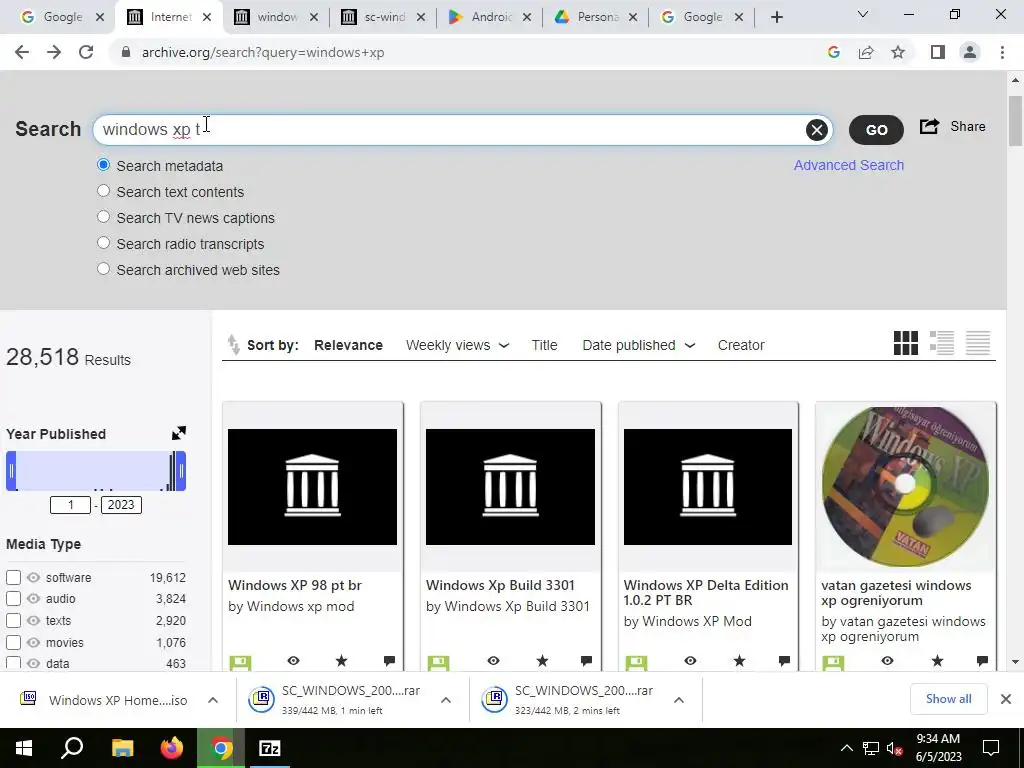Select Search metadata radio button
This screenshot has width=1024, height=768.
[103, 165]
